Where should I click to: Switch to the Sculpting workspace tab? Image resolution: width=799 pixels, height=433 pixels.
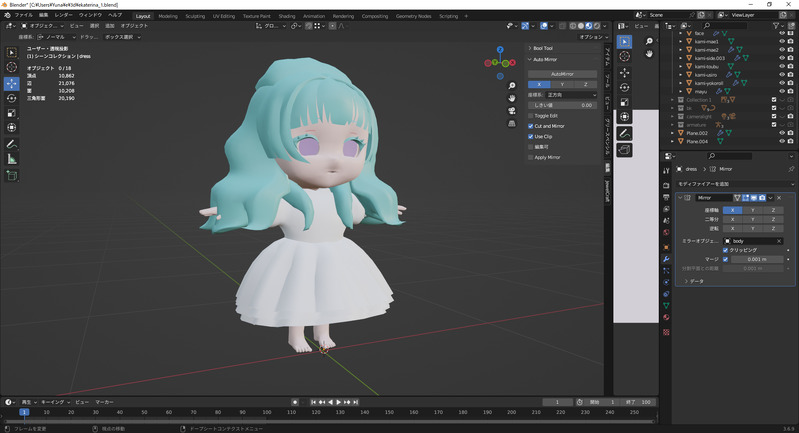click(x=195, y=16)
